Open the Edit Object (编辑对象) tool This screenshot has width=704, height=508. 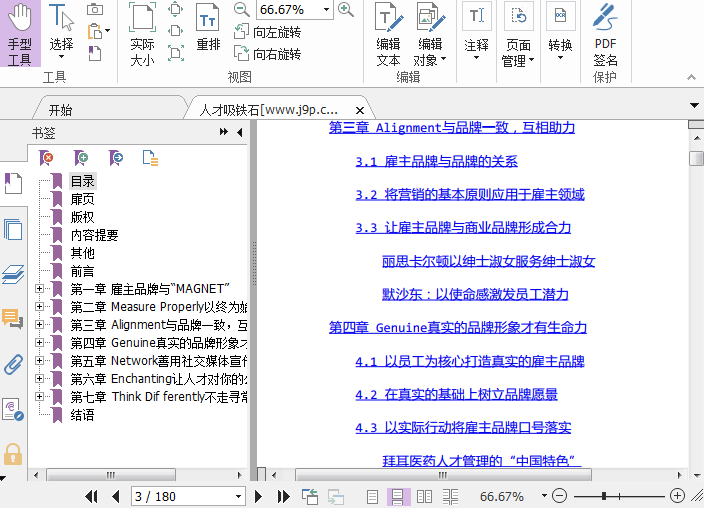(430, 34)
